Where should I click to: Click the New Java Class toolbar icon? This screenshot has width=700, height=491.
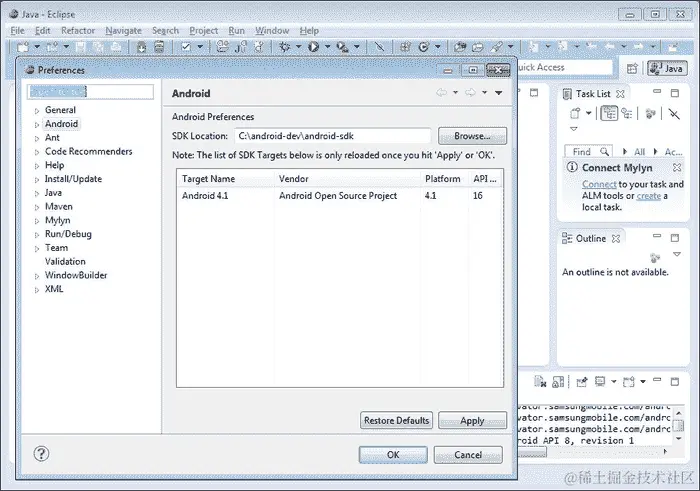(x=424, y=46)
